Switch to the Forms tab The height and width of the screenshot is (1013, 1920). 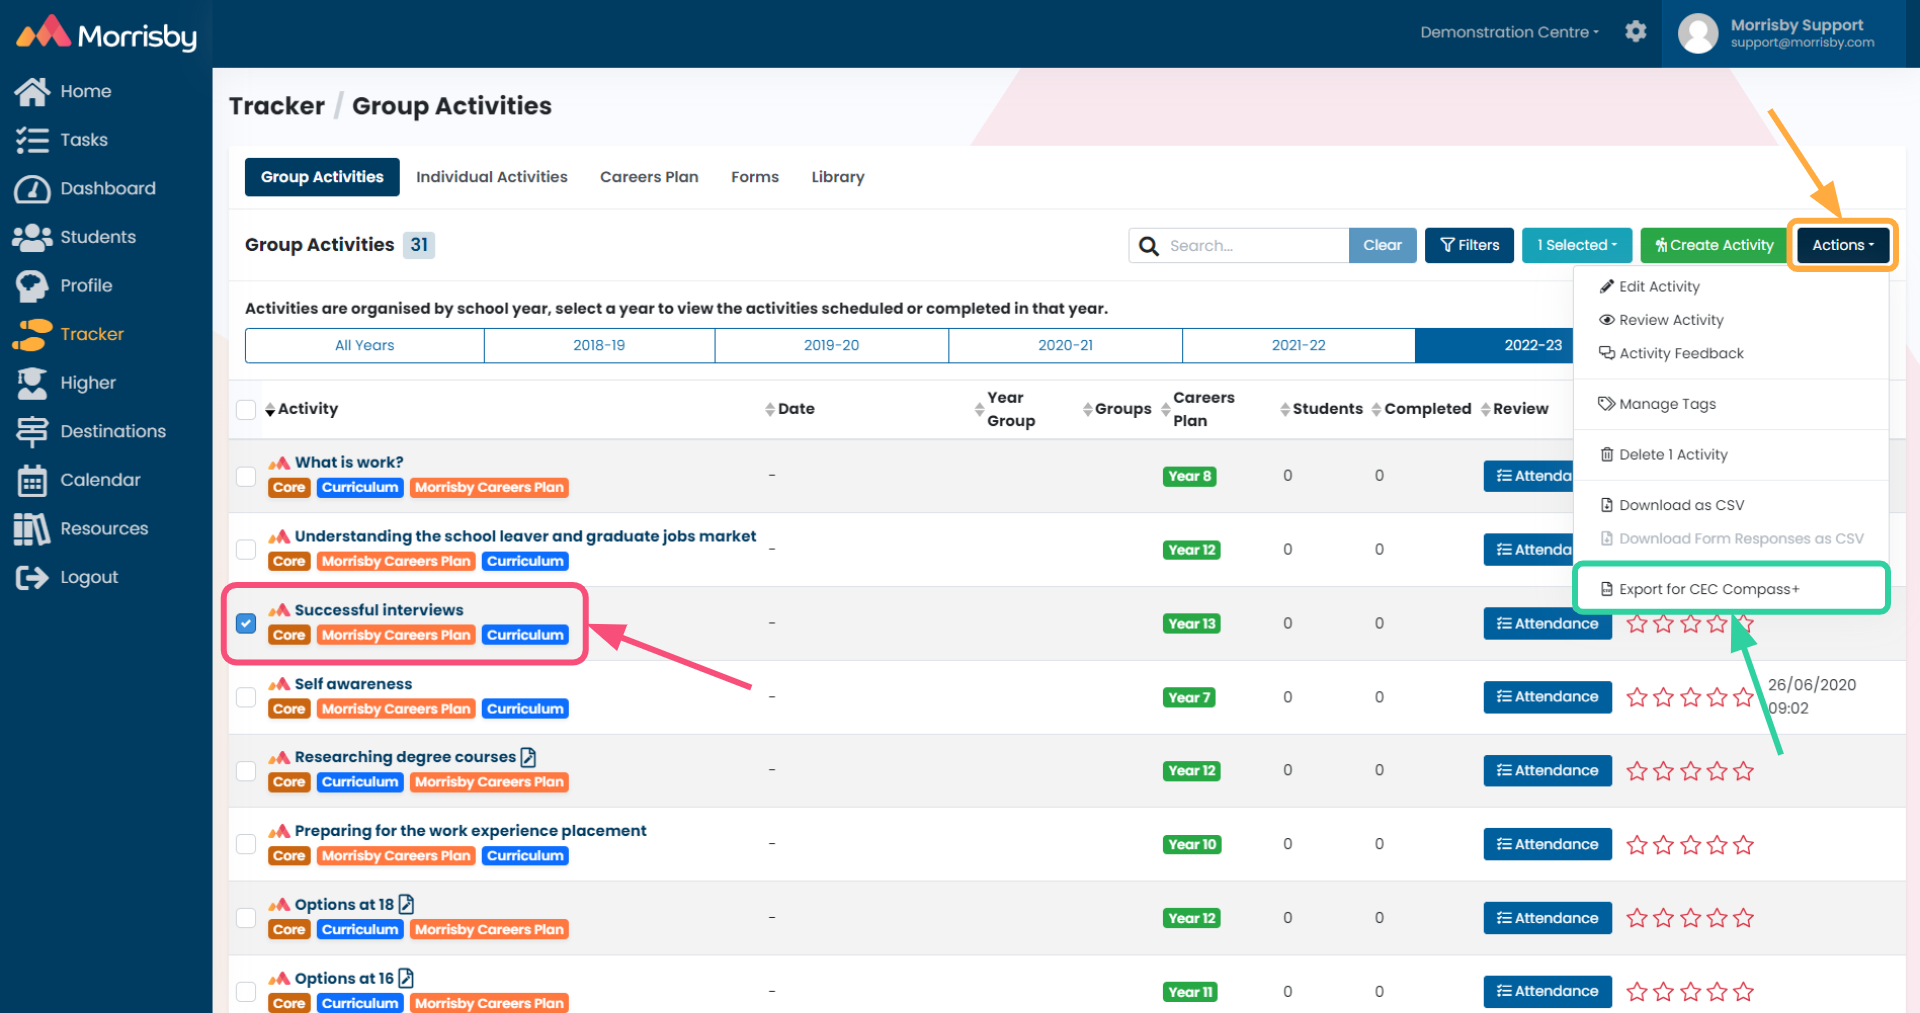tap(755, 177)
